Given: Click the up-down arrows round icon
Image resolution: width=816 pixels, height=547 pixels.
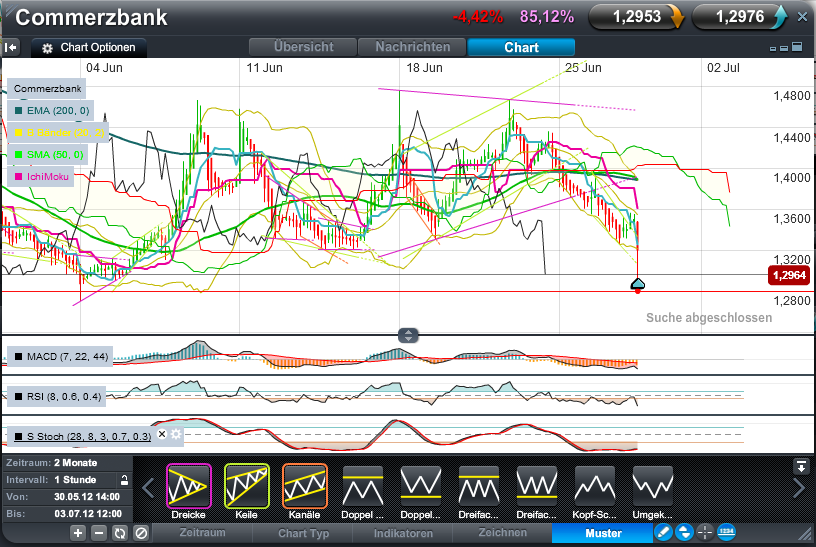Looking at the screenshot, I should pyautogui.click(x=684, y=532).
